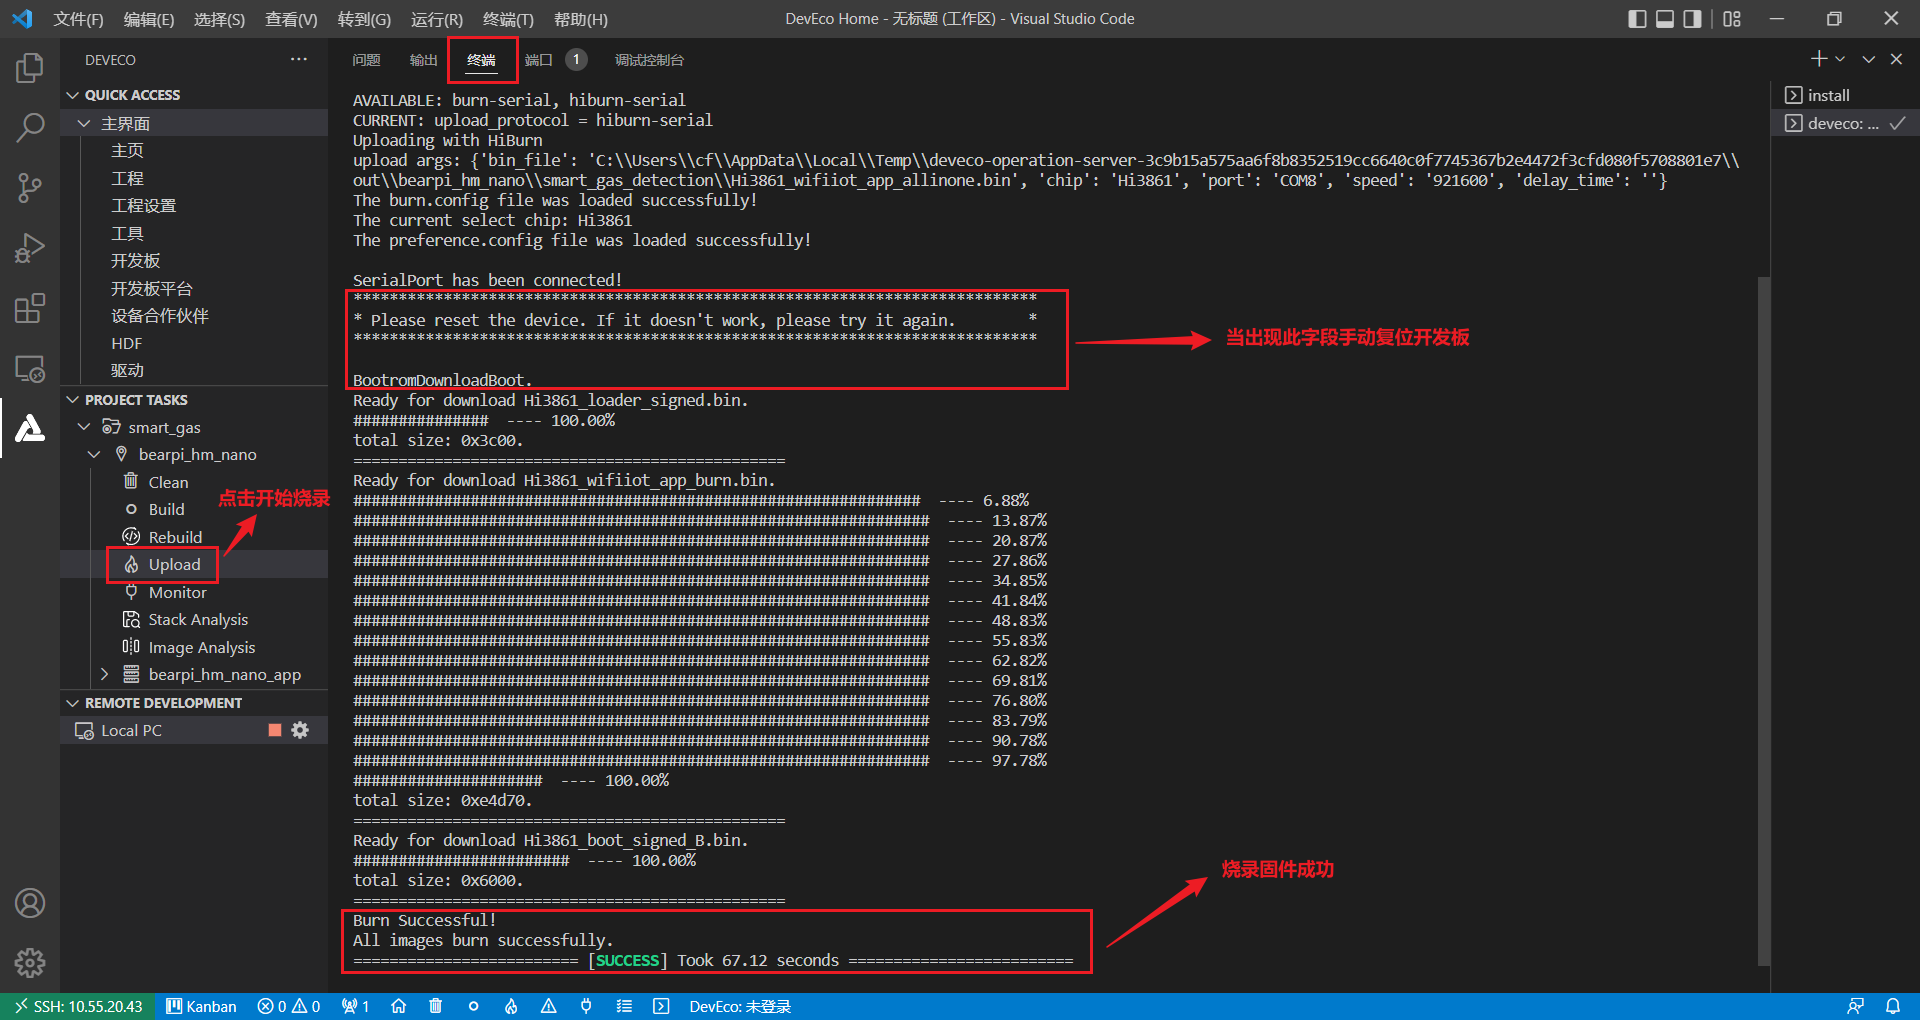
Task: Open the 文件(F) menu
Action: point(78,19)
